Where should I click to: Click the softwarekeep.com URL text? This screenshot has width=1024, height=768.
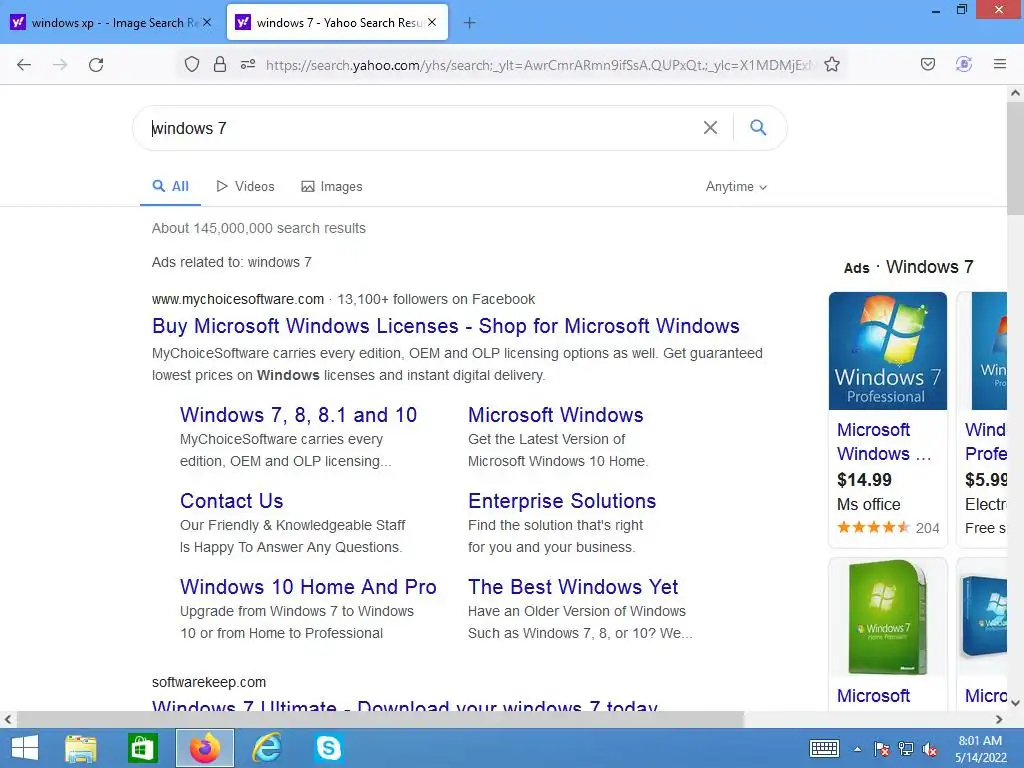(209, 682)
